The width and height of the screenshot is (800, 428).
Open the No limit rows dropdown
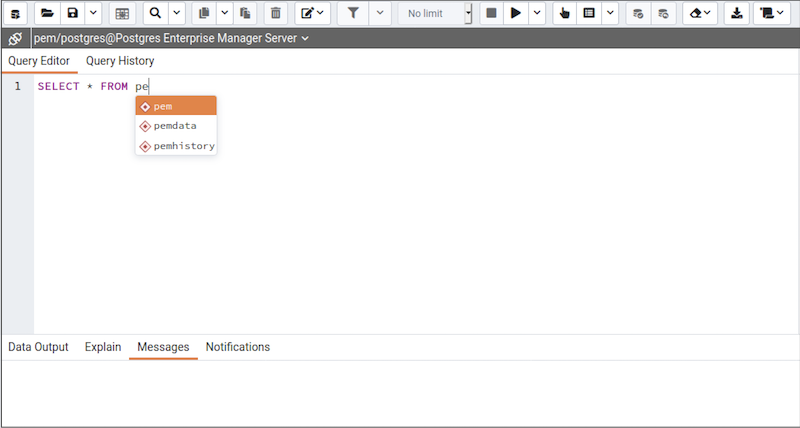(x=435, y=14)
